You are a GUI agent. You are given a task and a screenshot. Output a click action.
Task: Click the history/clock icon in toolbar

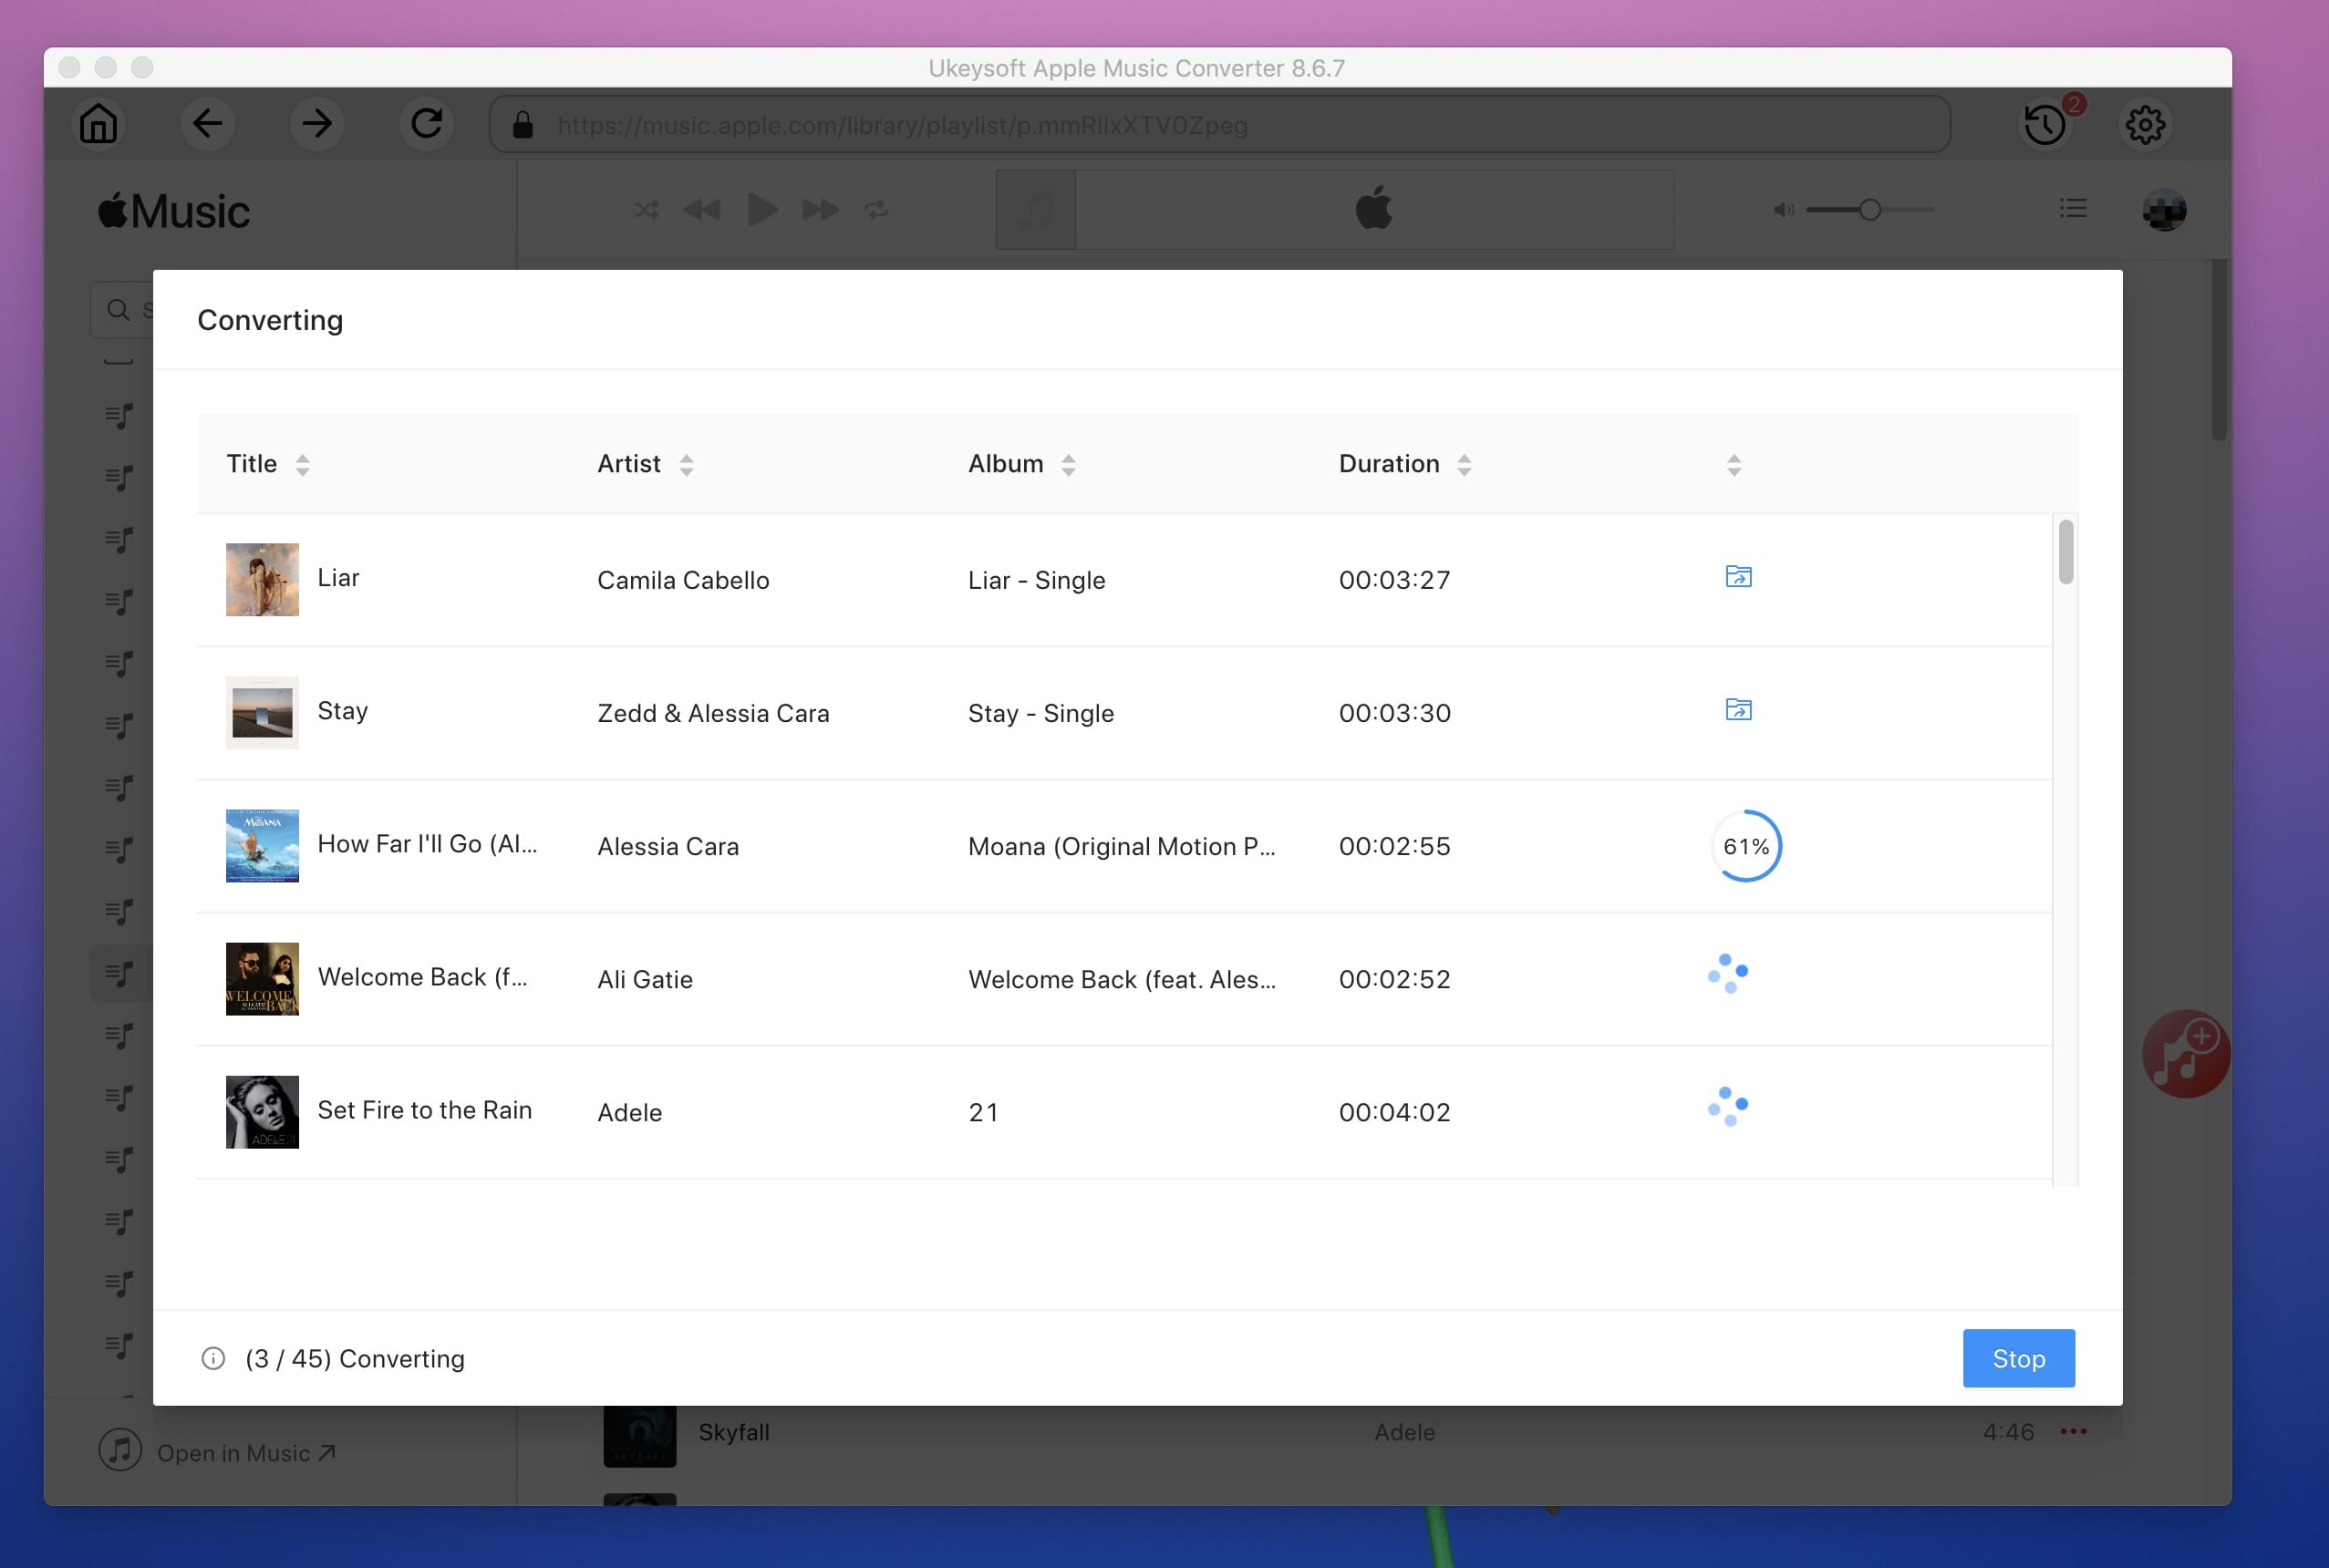[2044, 124]
